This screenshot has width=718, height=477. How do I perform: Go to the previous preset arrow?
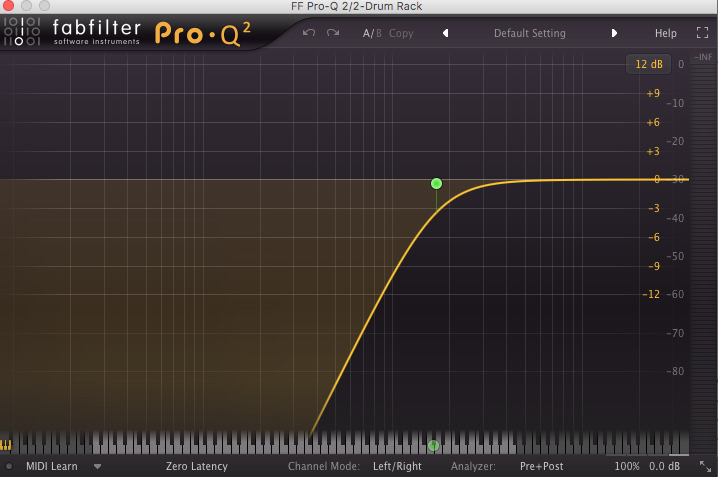[x=445, y=33]
